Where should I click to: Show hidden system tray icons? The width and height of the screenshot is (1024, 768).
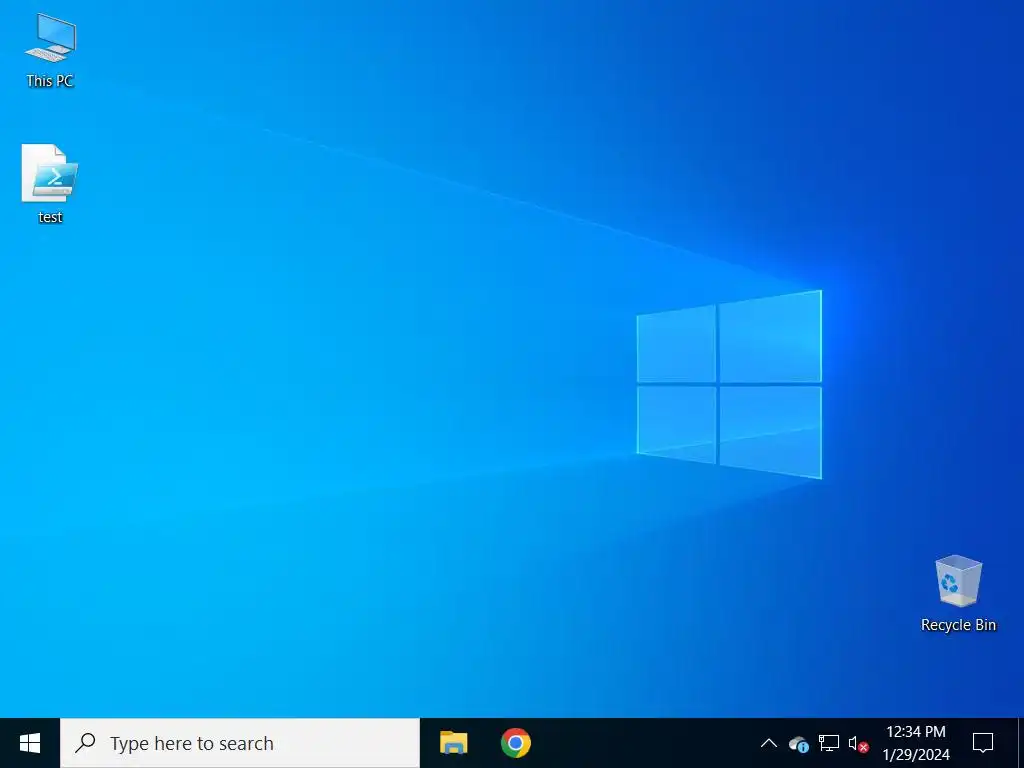(769, 743)
